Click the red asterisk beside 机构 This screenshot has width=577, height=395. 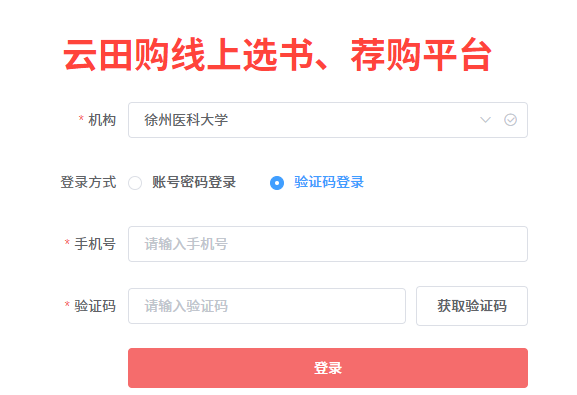point(81,119)
